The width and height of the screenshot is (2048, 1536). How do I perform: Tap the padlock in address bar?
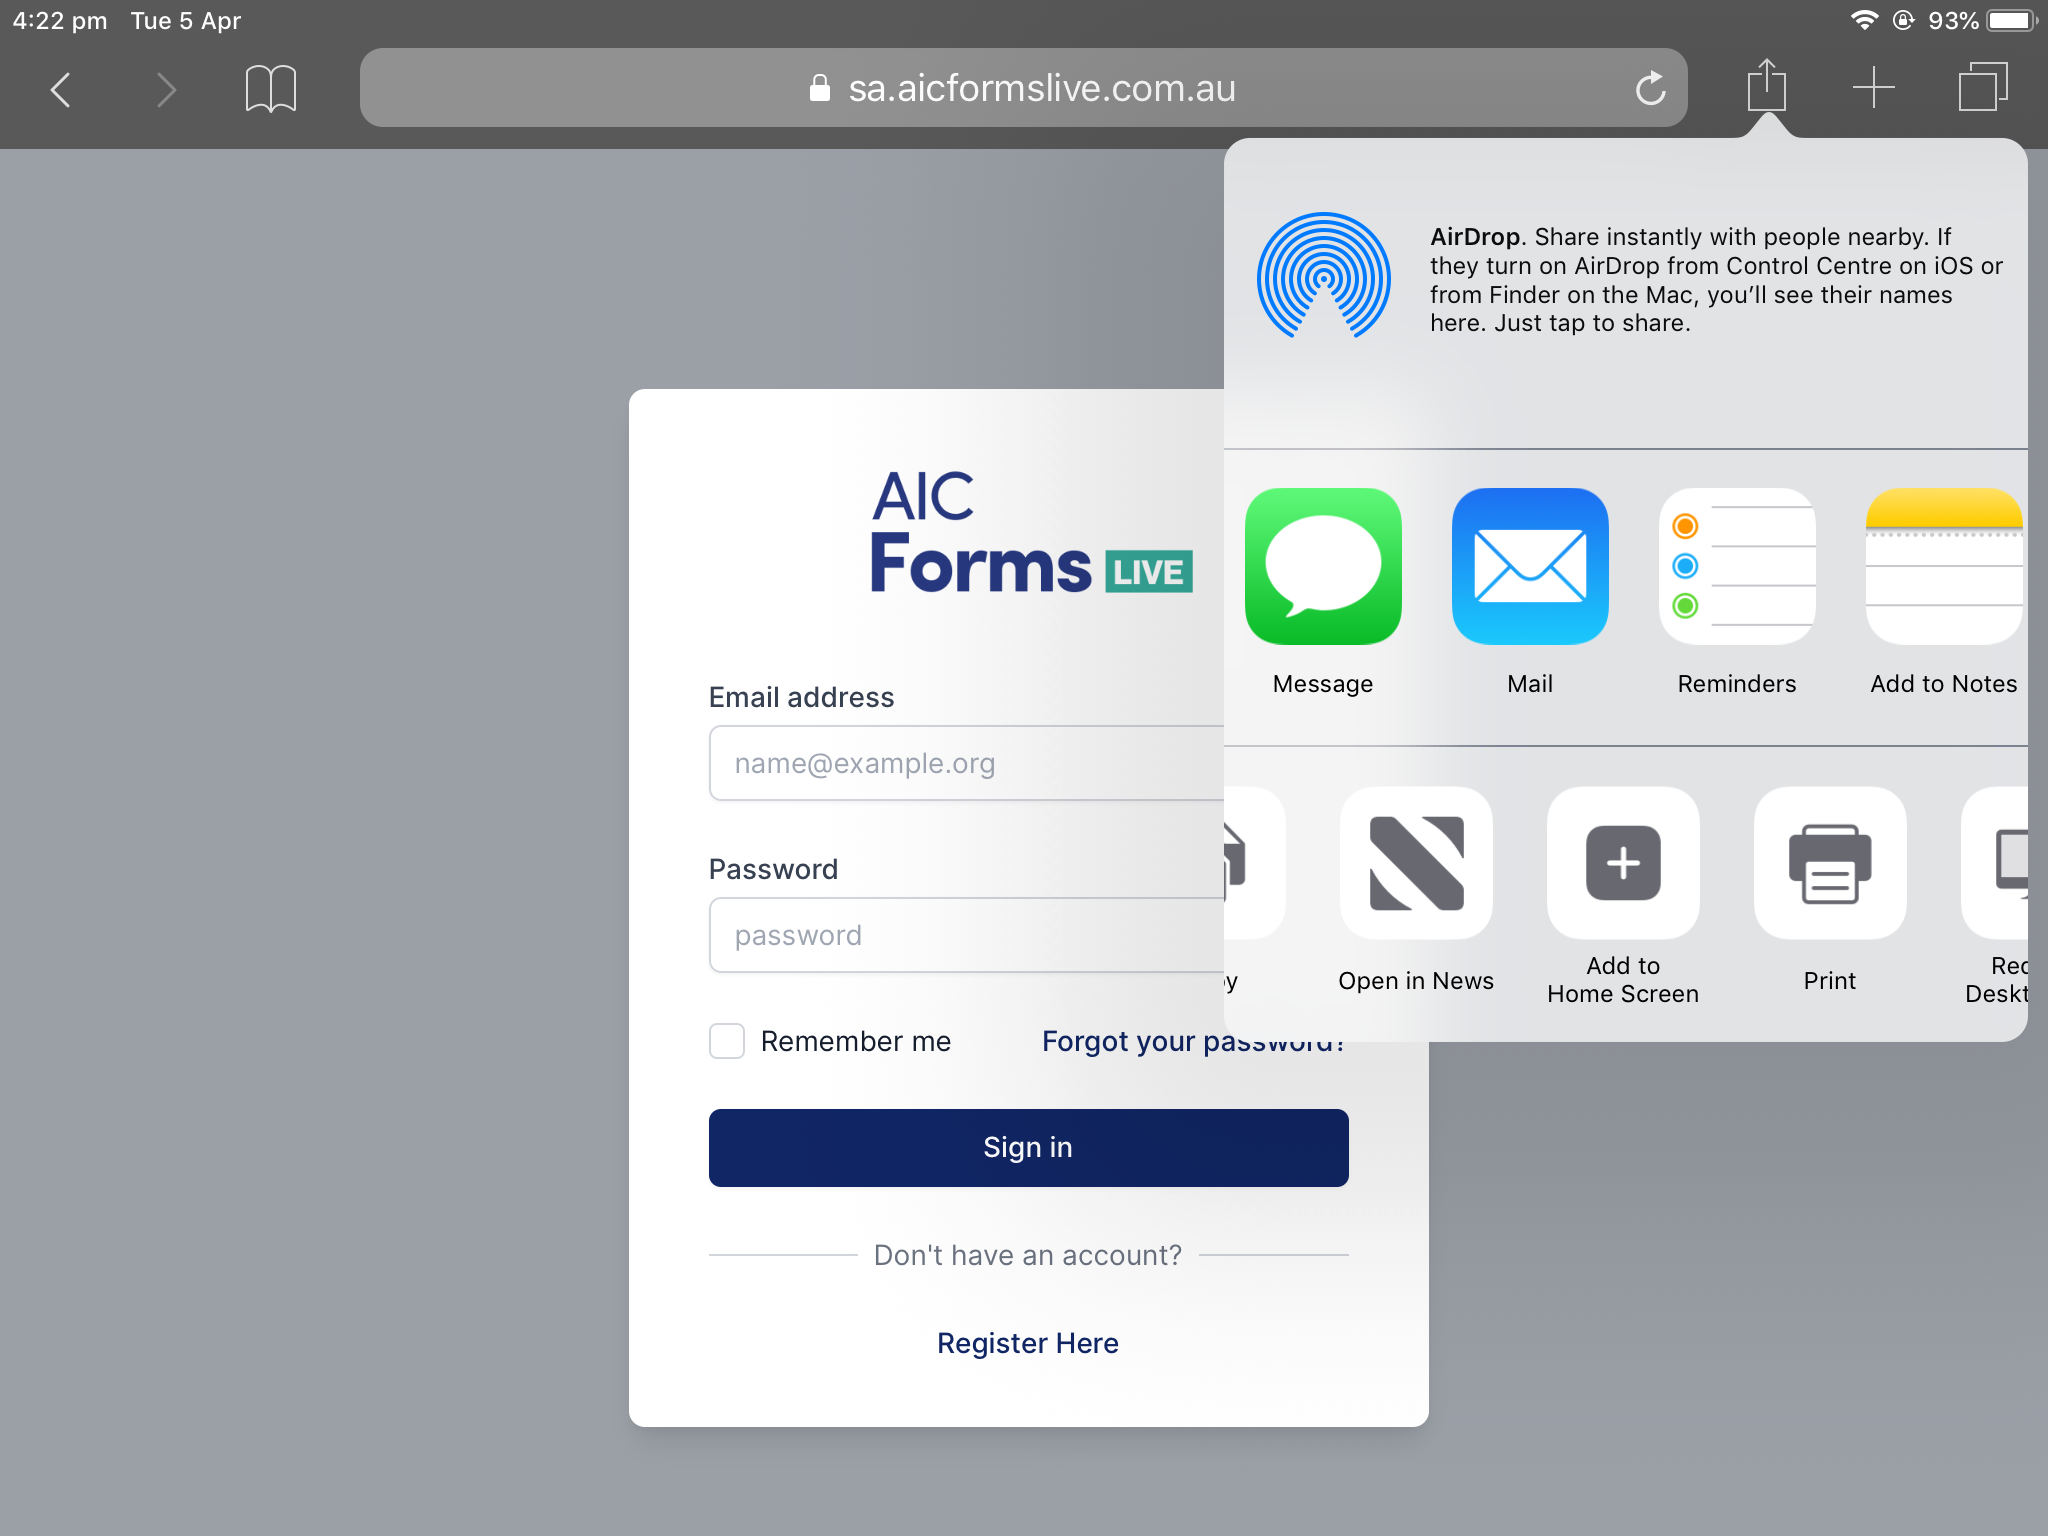(820, 88)
